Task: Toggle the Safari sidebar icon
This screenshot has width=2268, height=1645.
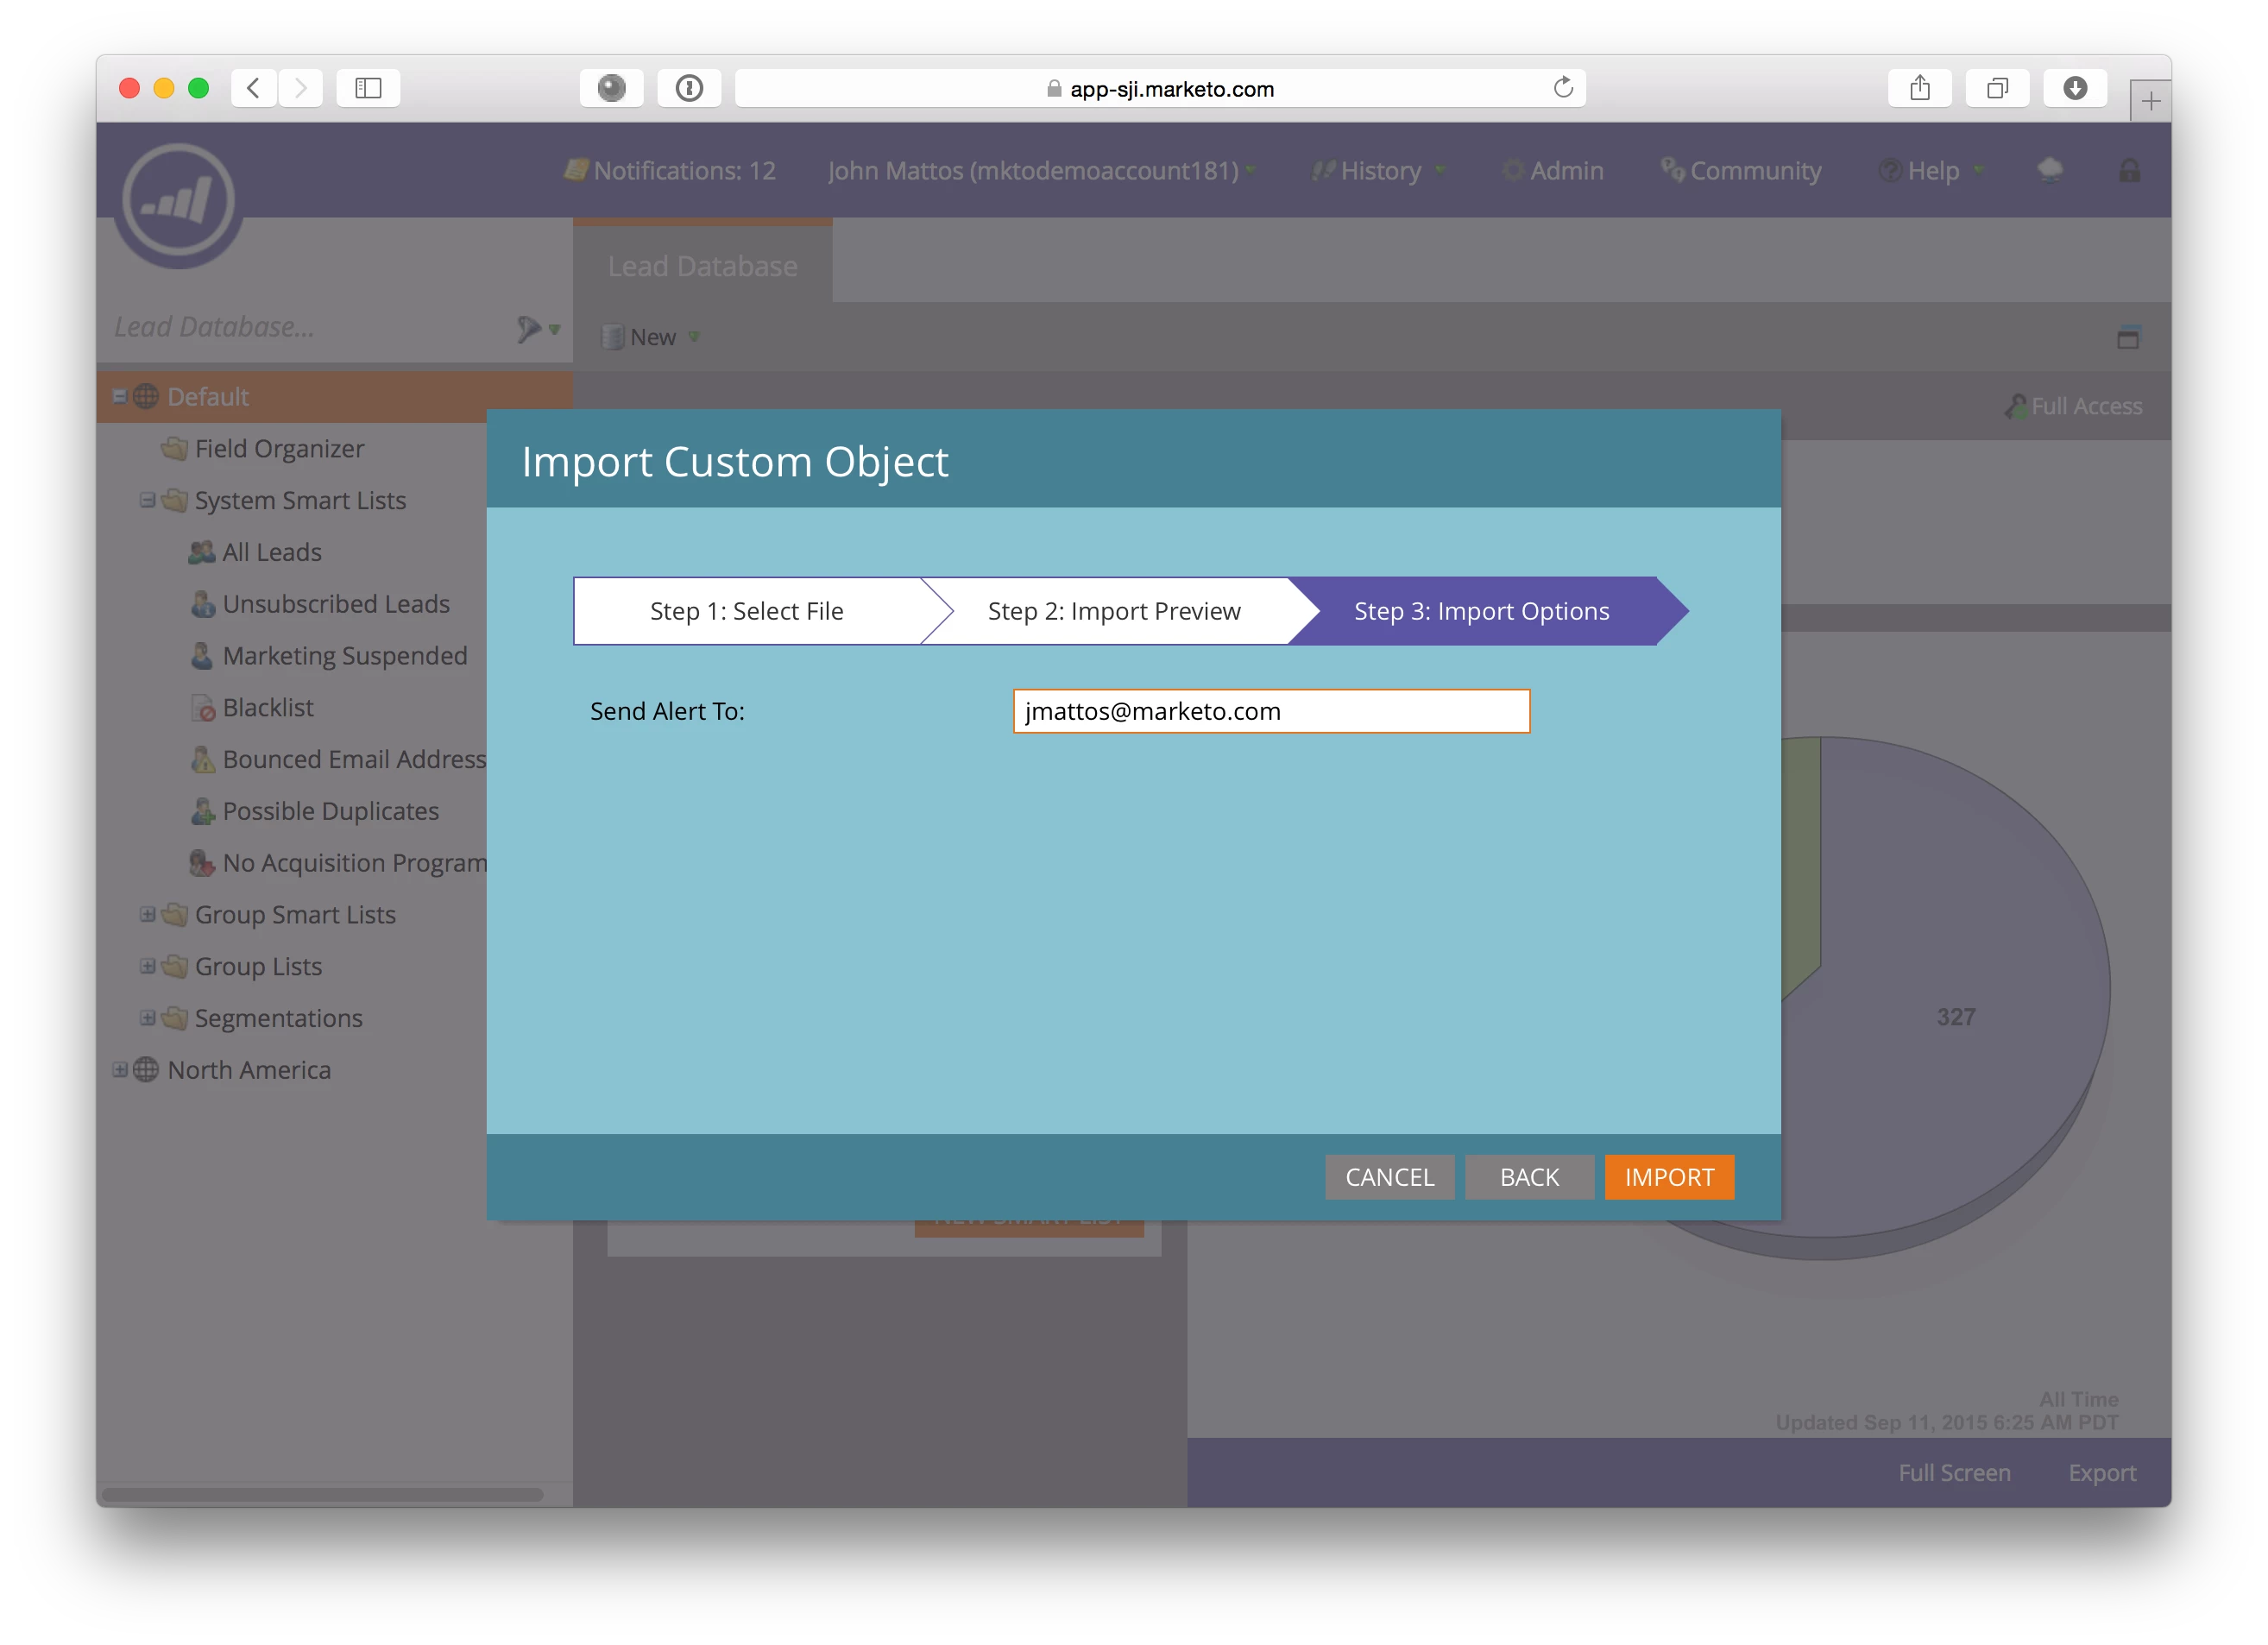Action: (x=368, y=88)
